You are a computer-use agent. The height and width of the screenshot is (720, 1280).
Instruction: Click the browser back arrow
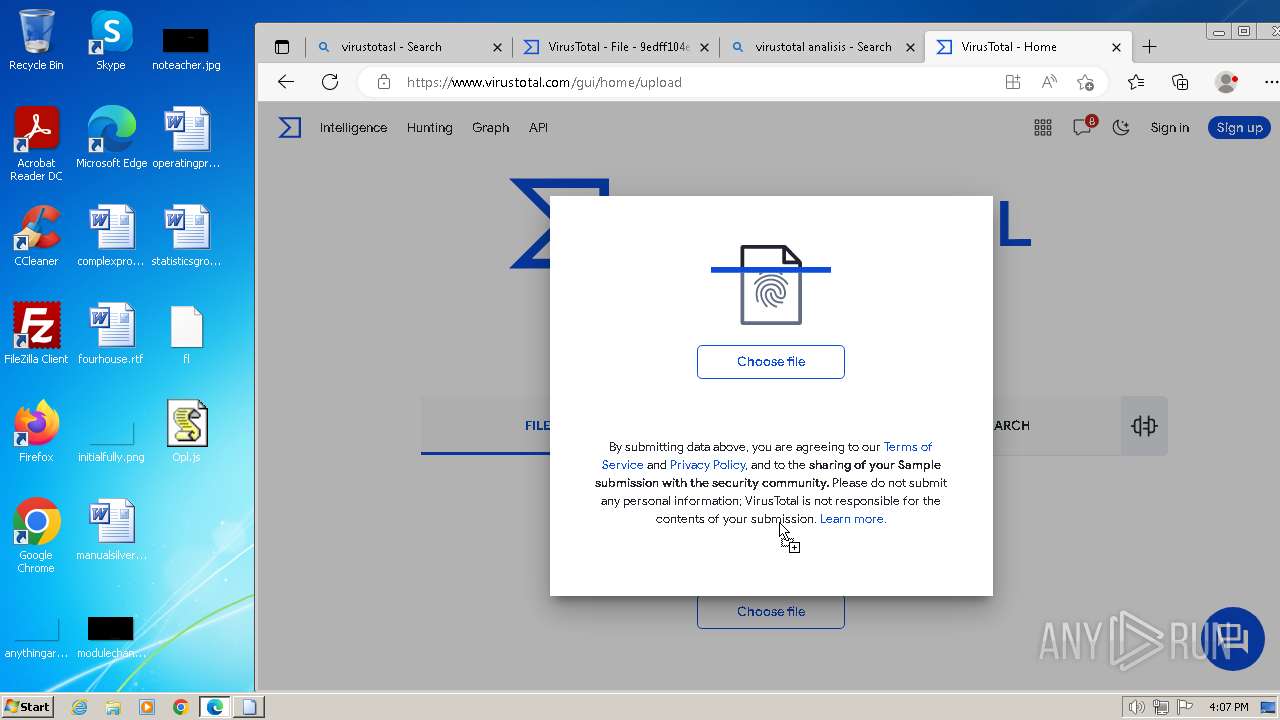(x=286, y=82)
